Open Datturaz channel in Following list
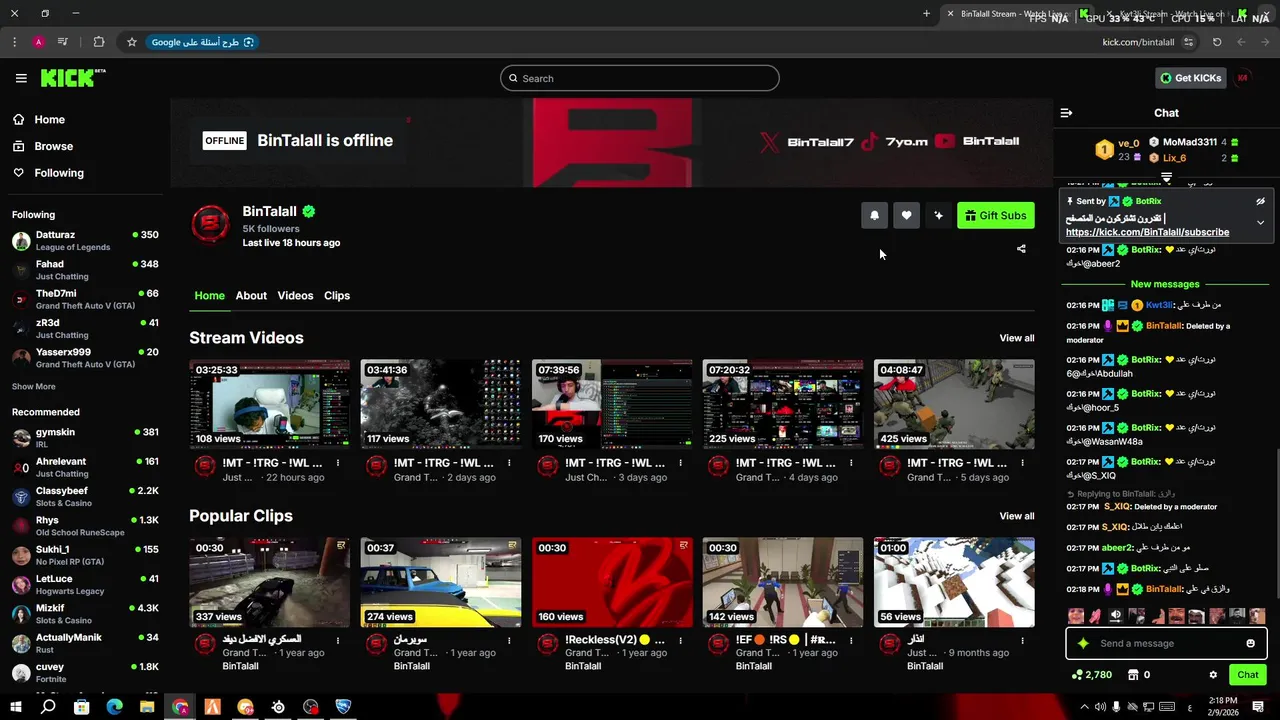Viewport: 1280px width, 720px height. pyautogui.click(x=85, y=241)
